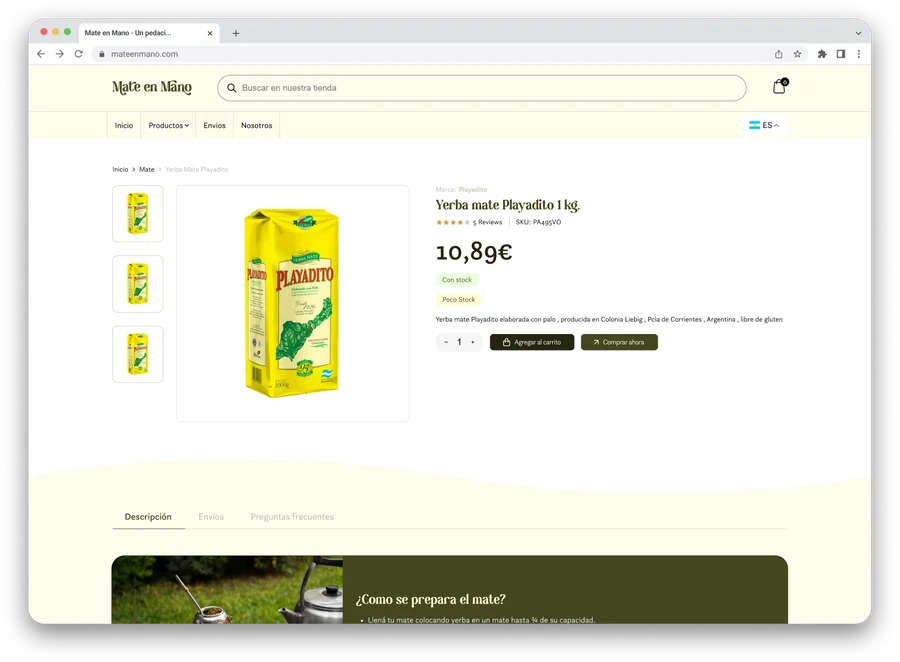The image size is (900, 662).
Task: Click Agregar al carrito button
Action: coord(532,342)
